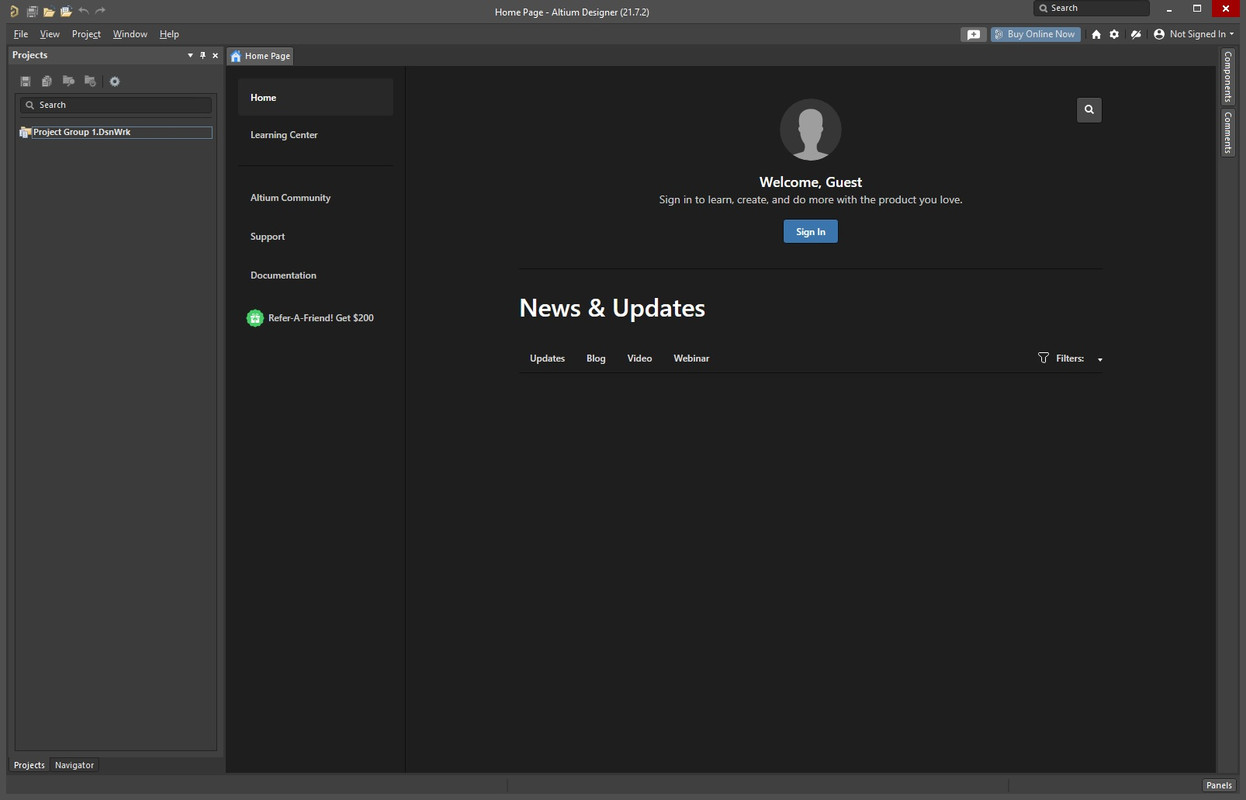Click the Save All Documents icon in title bar
Viewport: 1246px width, 800px height.
coord(32,11)
